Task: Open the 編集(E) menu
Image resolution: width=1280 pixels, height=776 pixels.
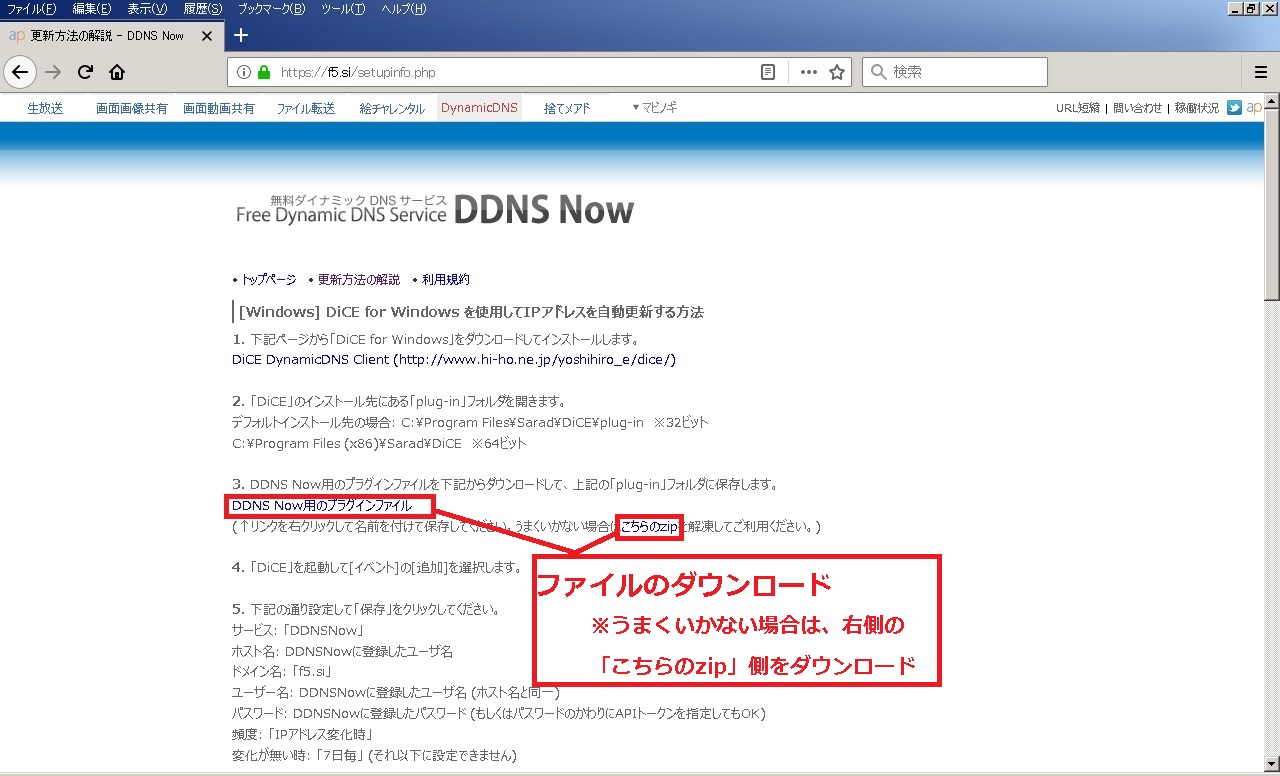Action: (x=92, y=9)
